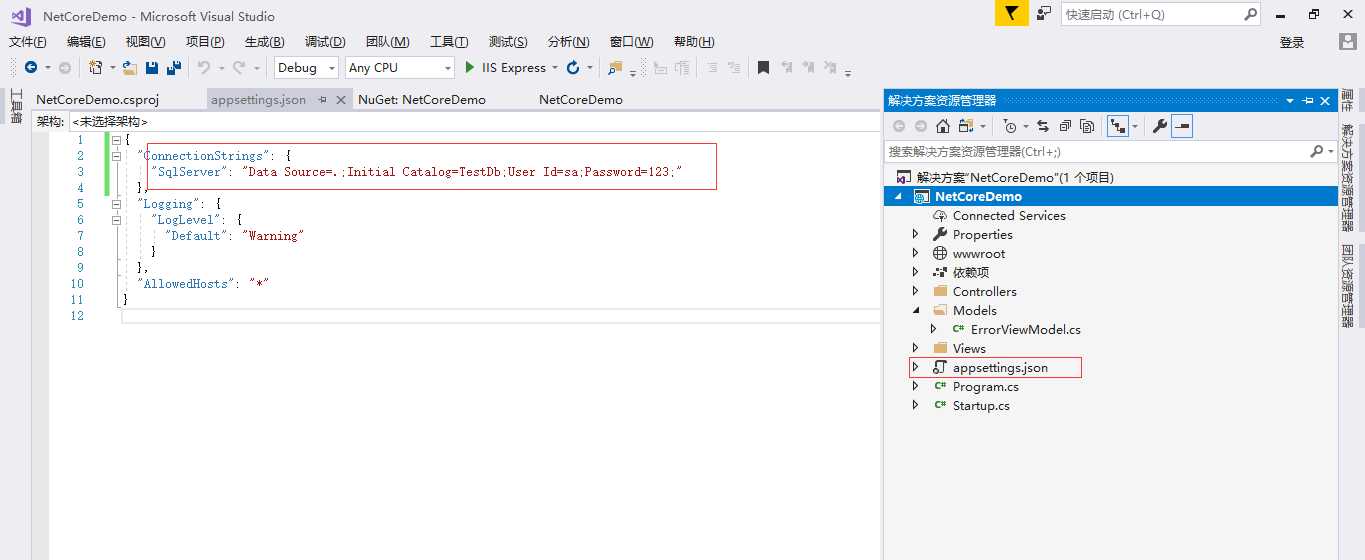Viewport: 1365px width, 560px height.
Task: Click the Show All Files icon in Solution Explorer
Action: pos(1087,126)
